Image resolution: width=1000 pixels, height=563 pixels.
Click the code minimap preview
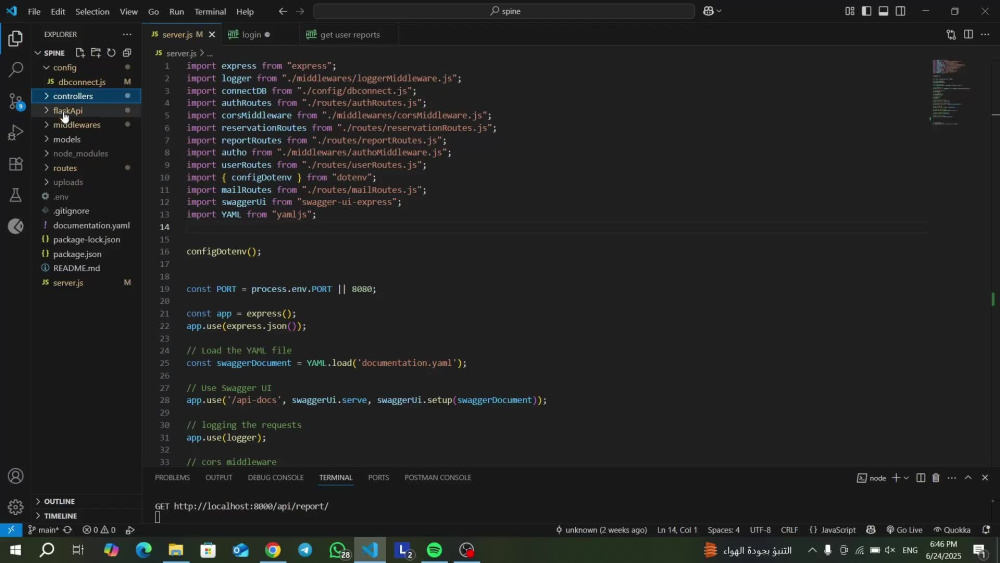click(x=952, y=92)
